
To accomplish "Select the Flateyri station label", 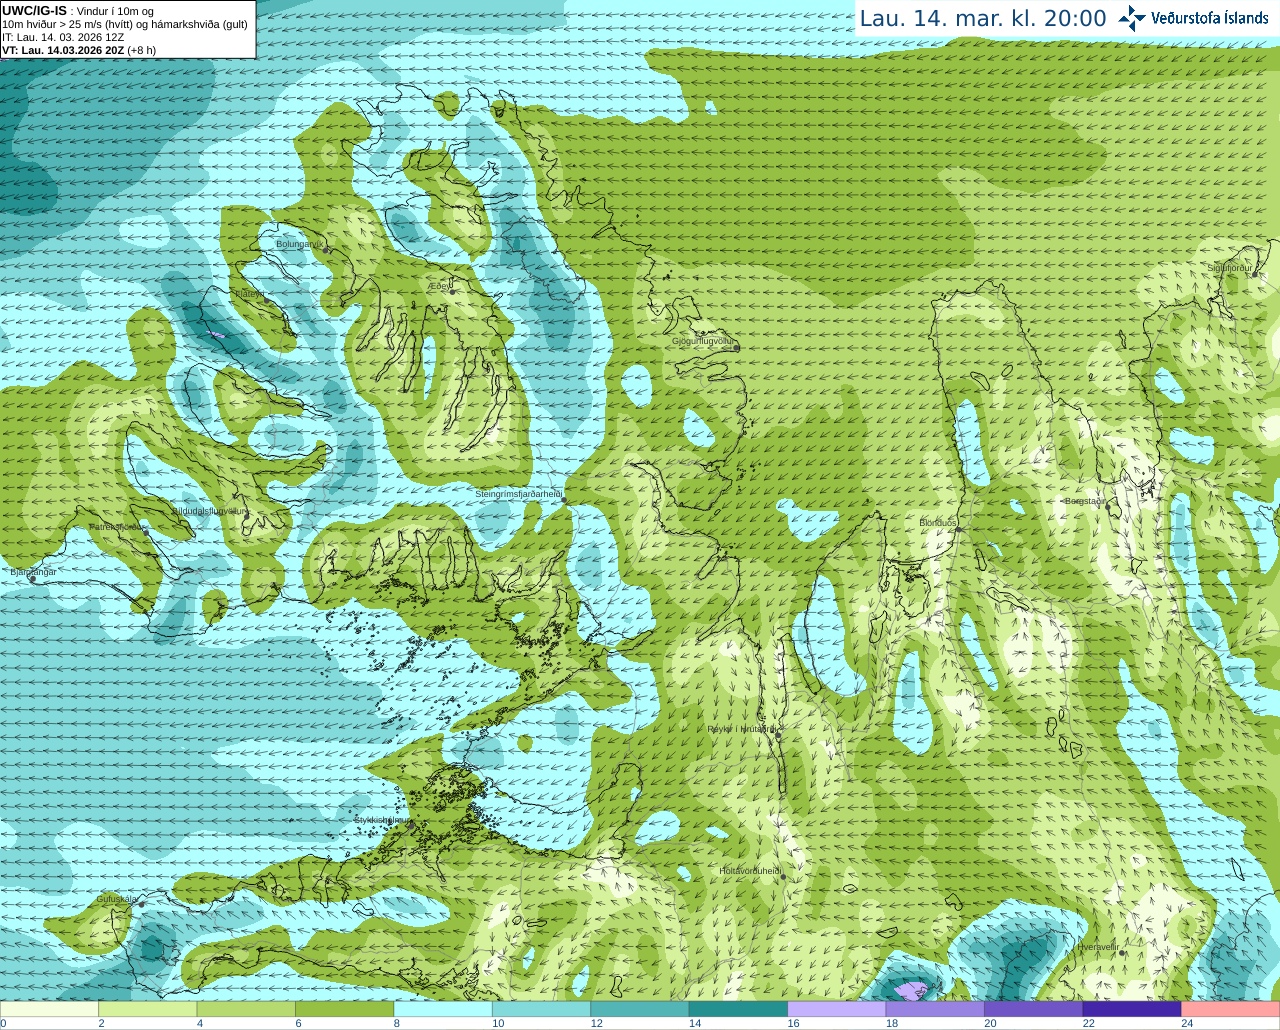I will tap(248, 294).
